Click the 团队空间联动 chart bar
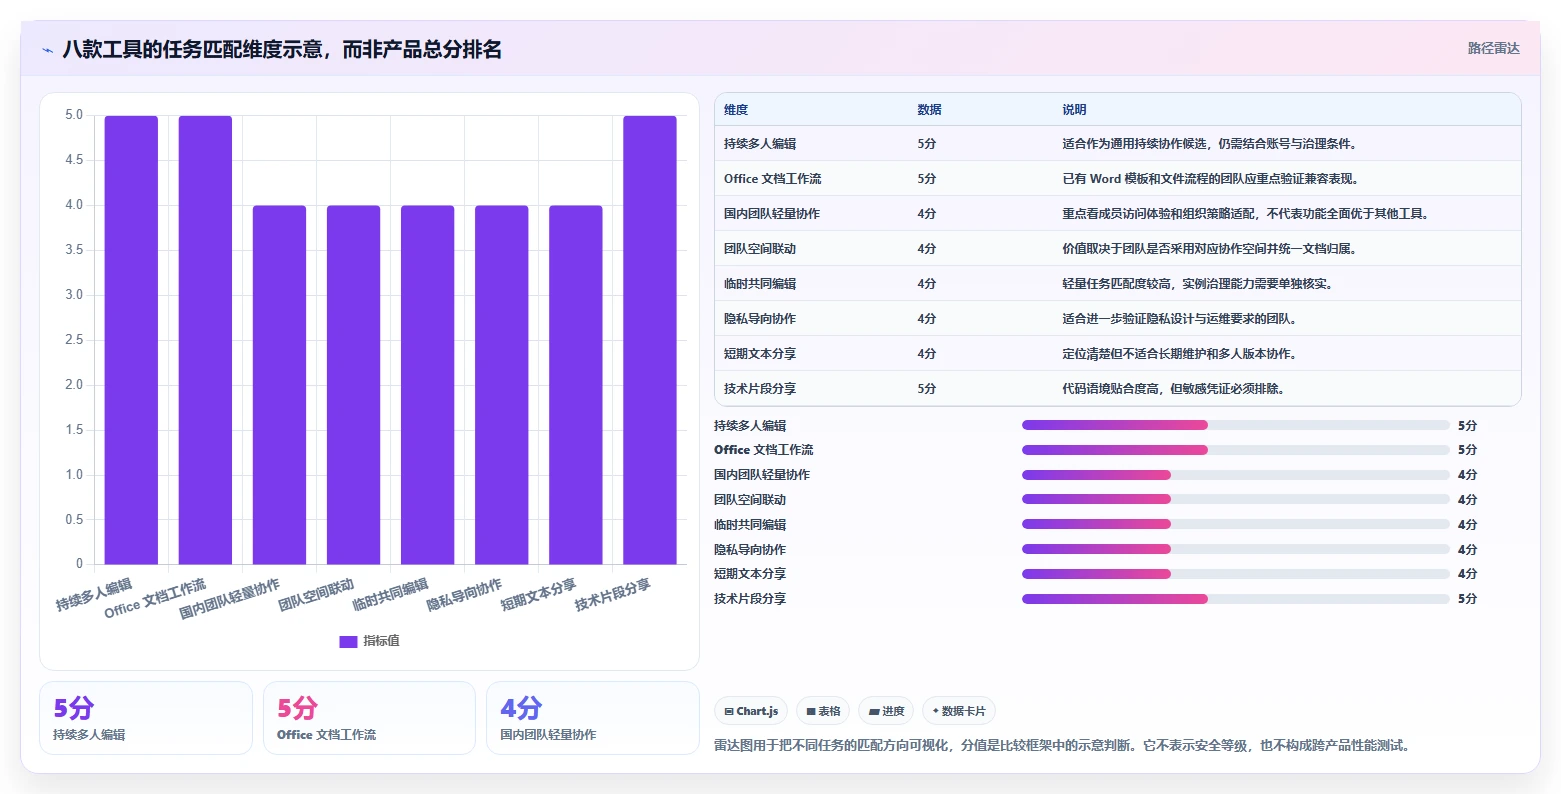1561x794 pixels. [353, 385]
